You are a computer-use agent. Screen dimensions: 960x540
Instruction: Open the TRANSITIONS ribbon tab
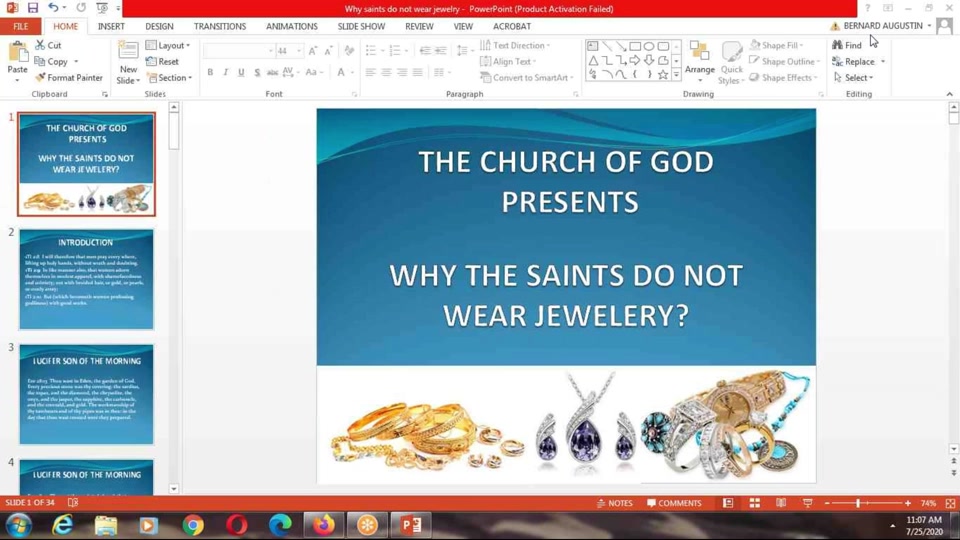(219, 27)
